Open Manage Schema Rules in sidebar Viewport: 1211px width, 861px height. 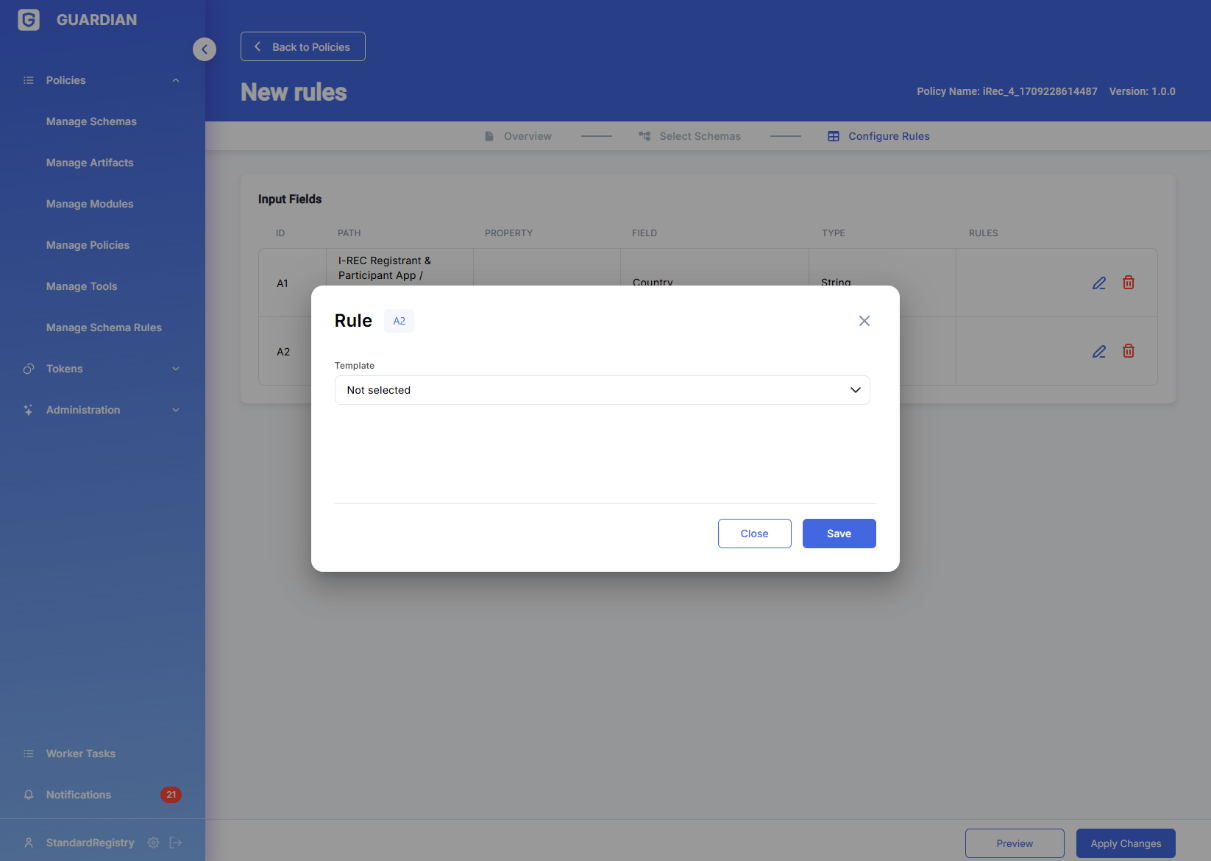pyautogui.click(x=103, y=328)
